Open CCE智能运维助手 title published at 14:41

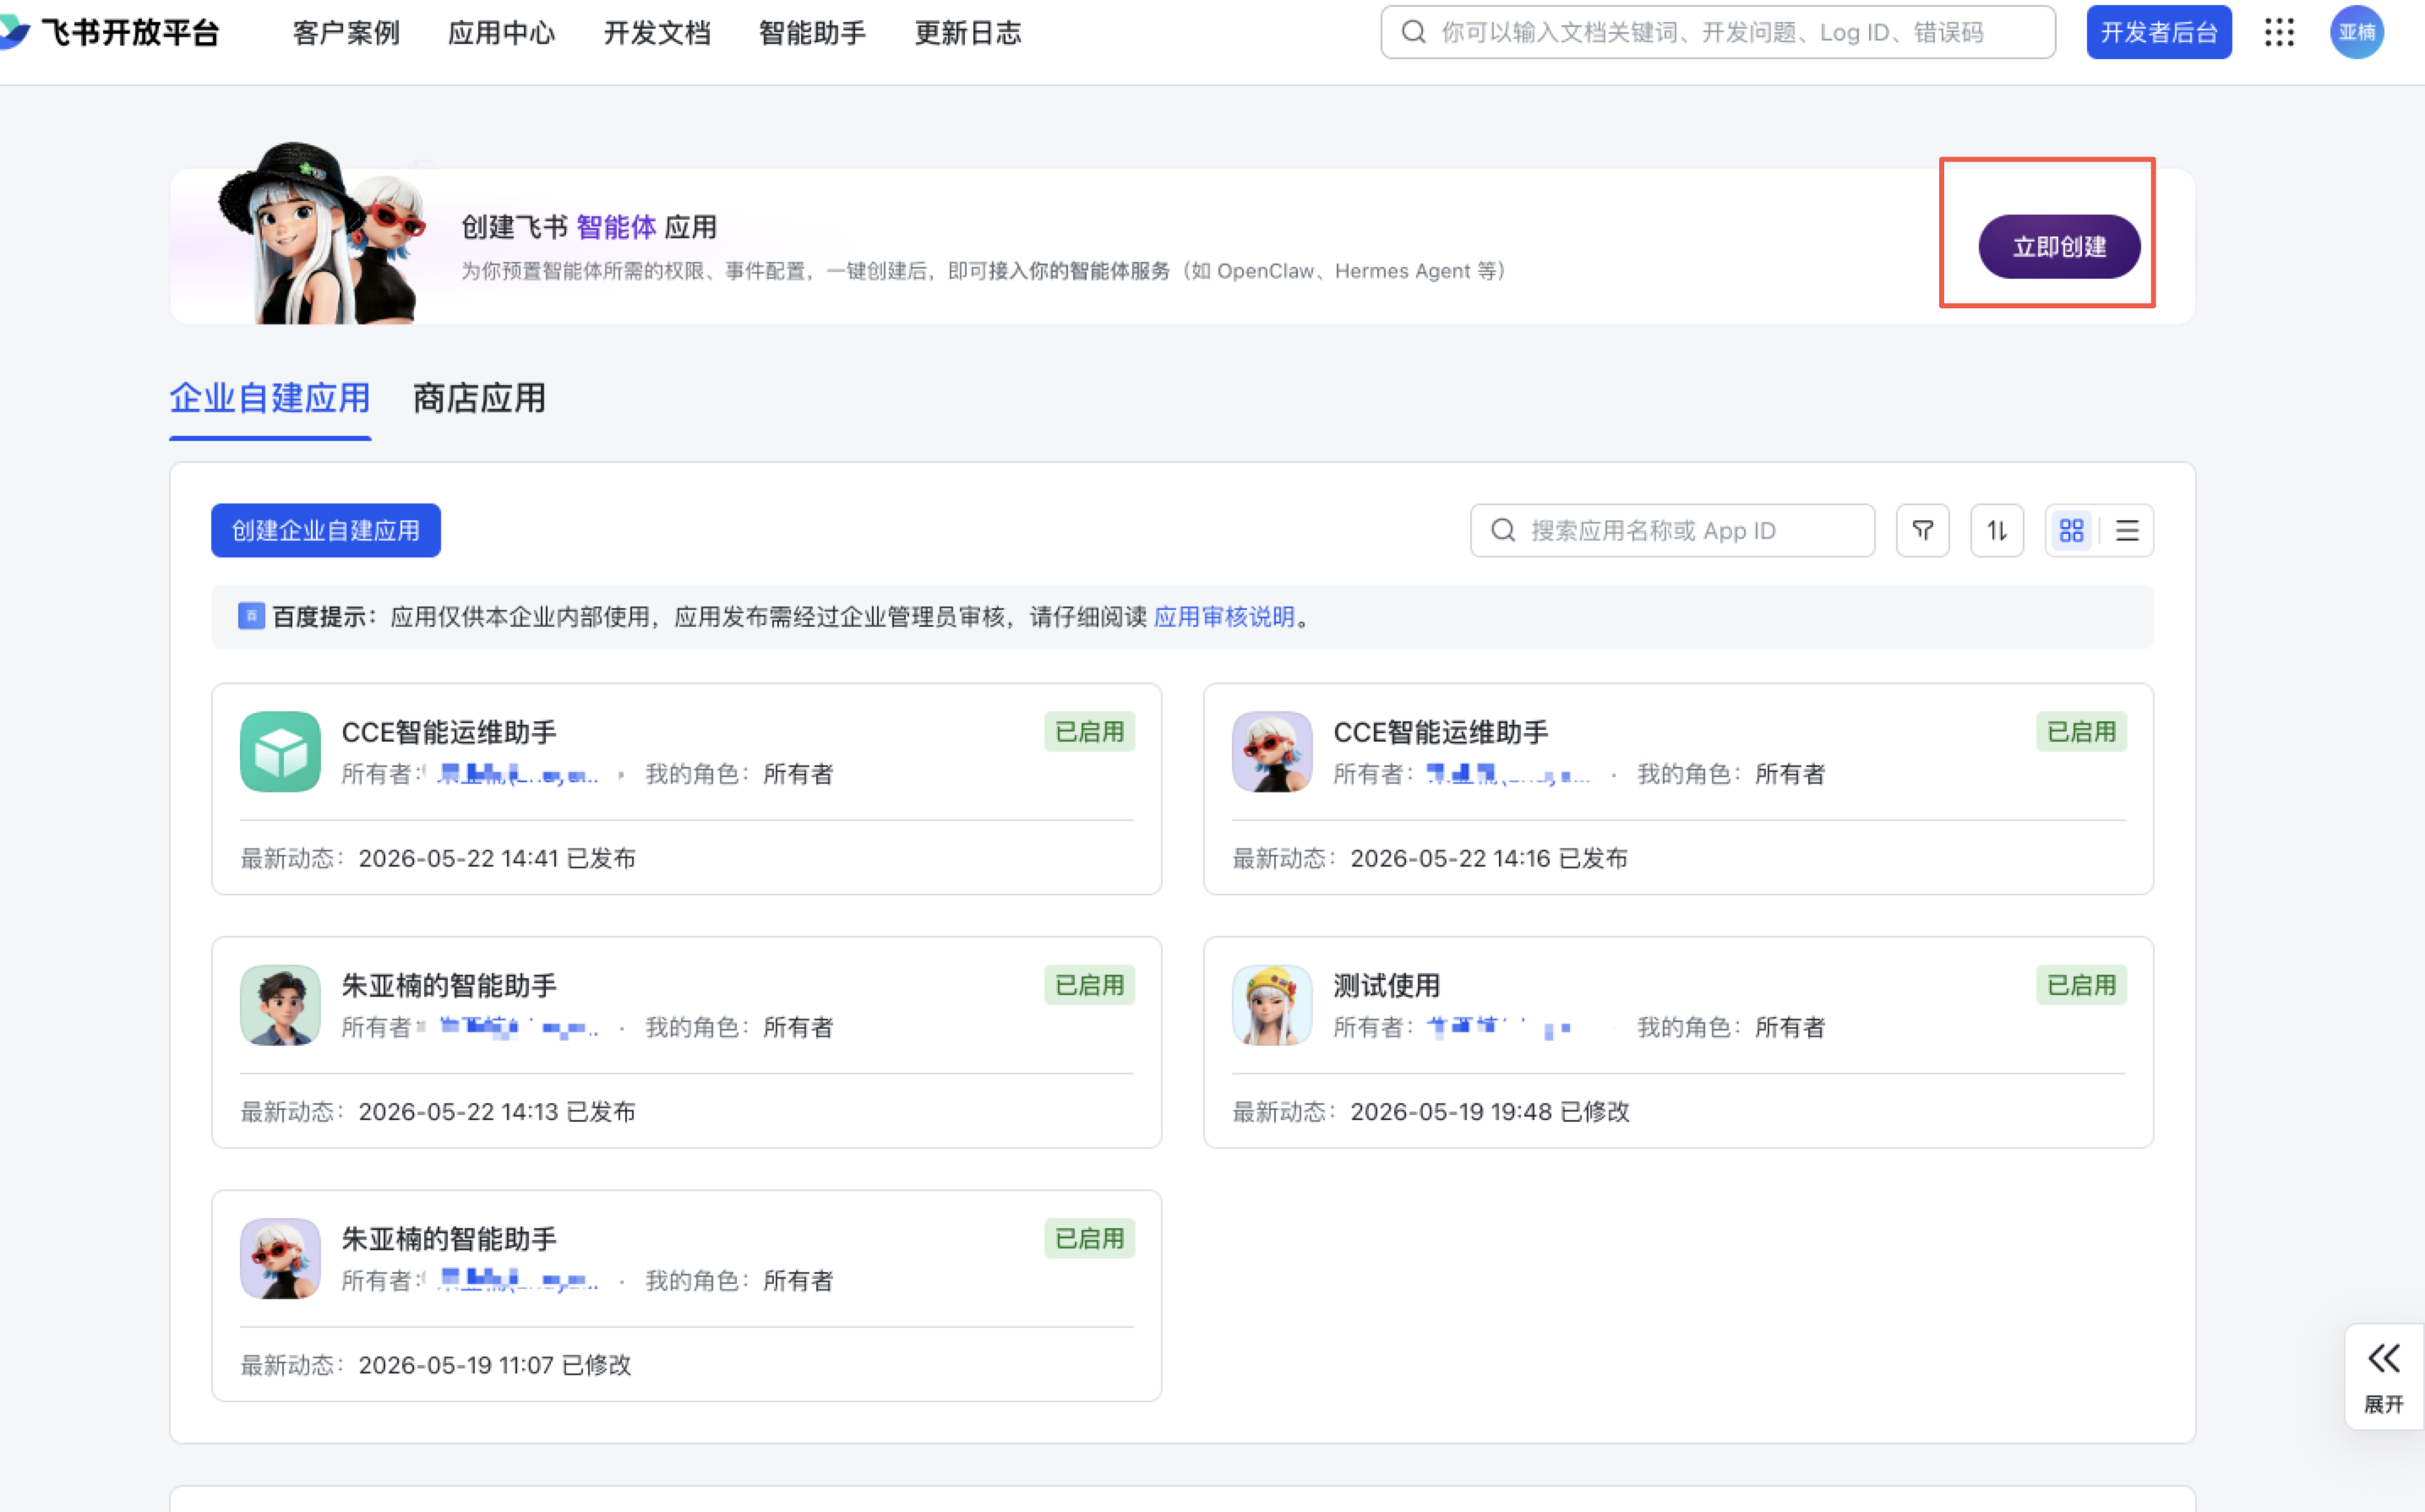click(x=449, y=732)
